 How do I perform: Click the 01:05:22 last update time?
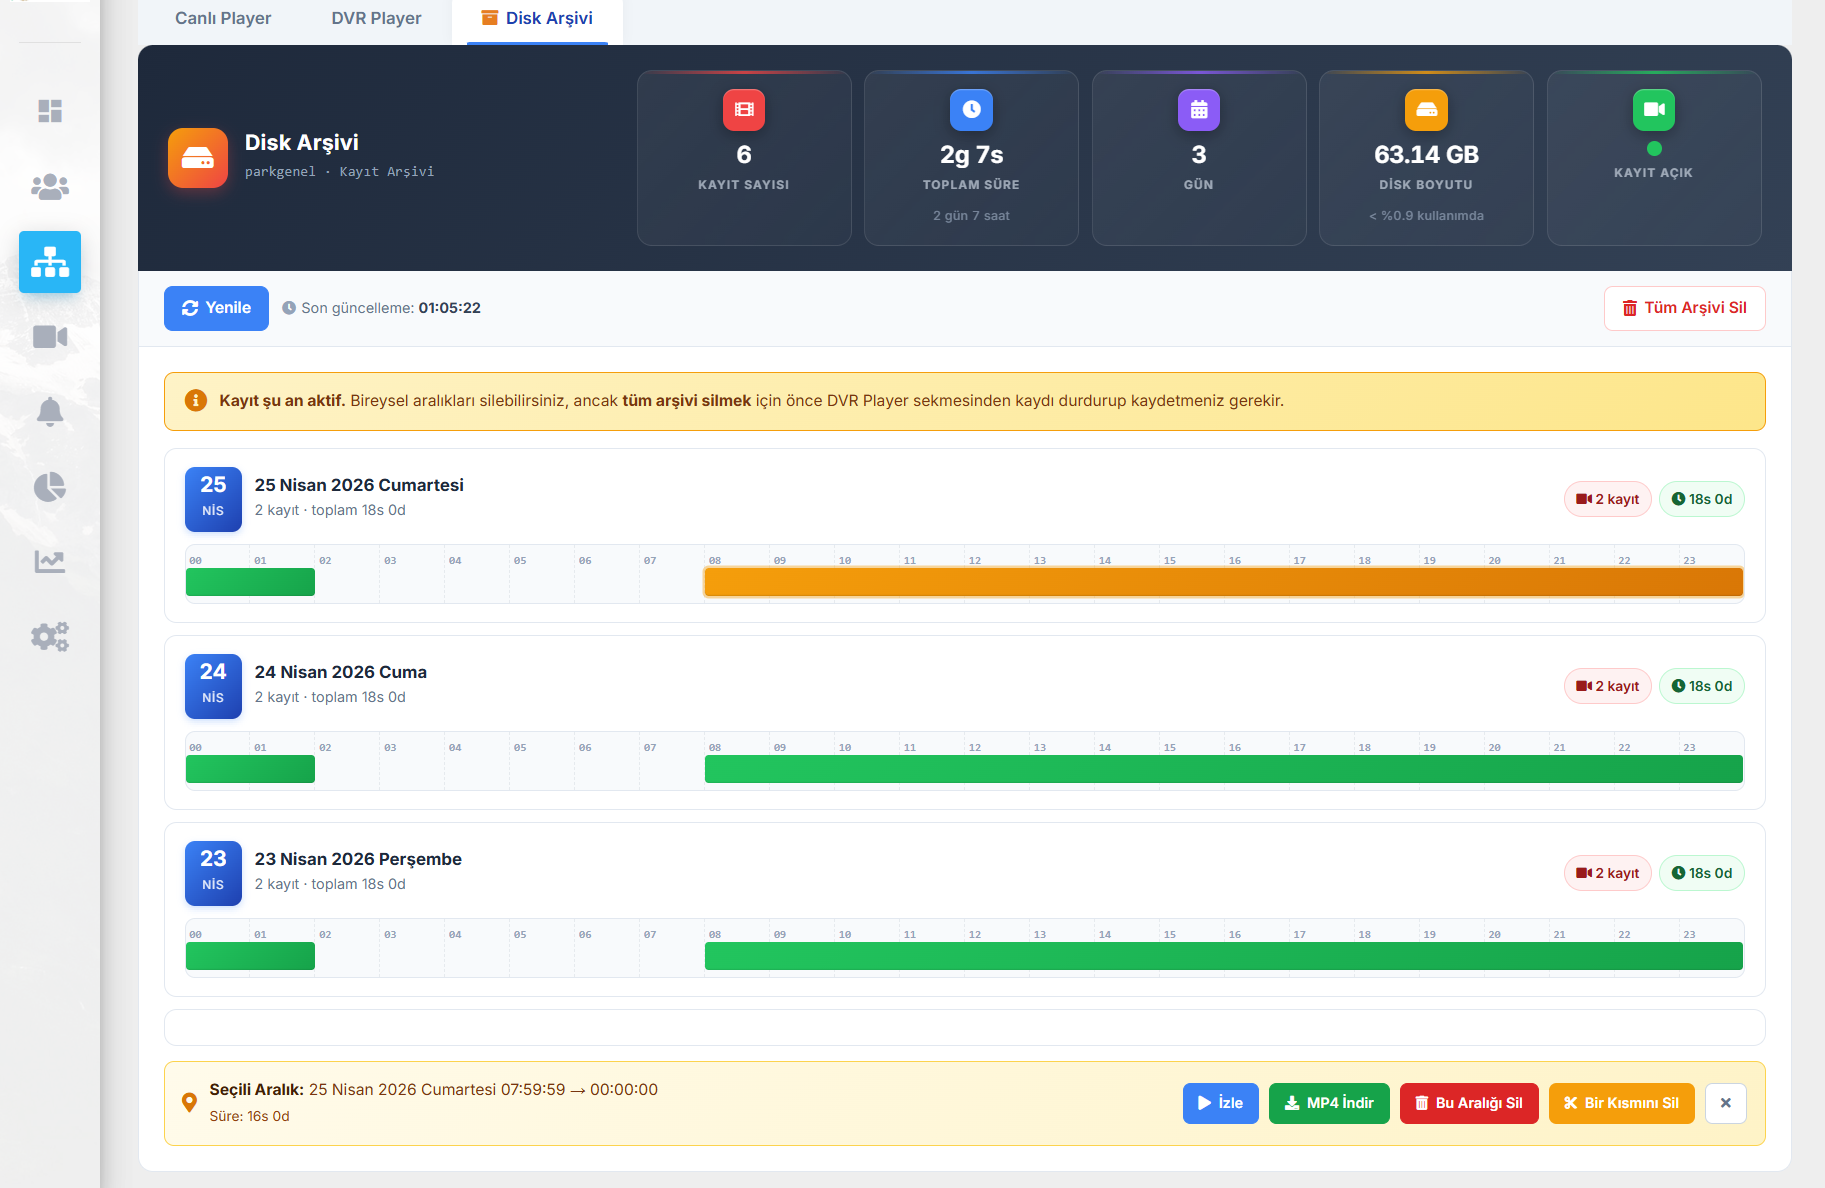pos(449,308)
